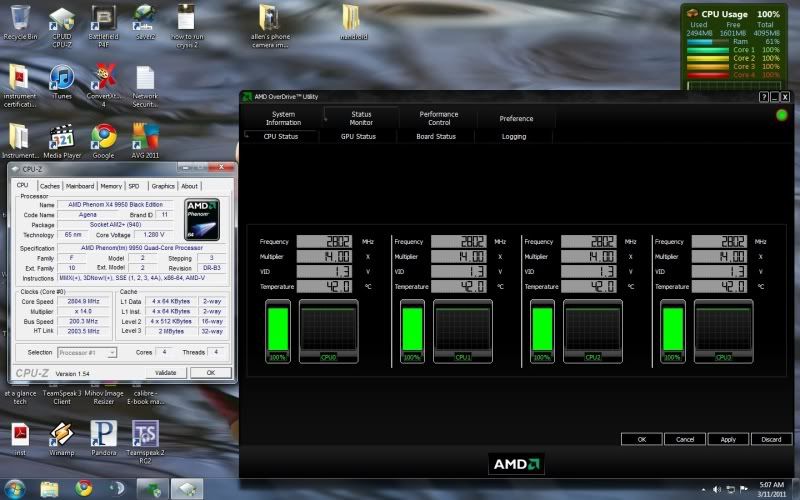Click the Core 1 usage bar in gadget
The image size is (800, 500).
click(708, 50)
